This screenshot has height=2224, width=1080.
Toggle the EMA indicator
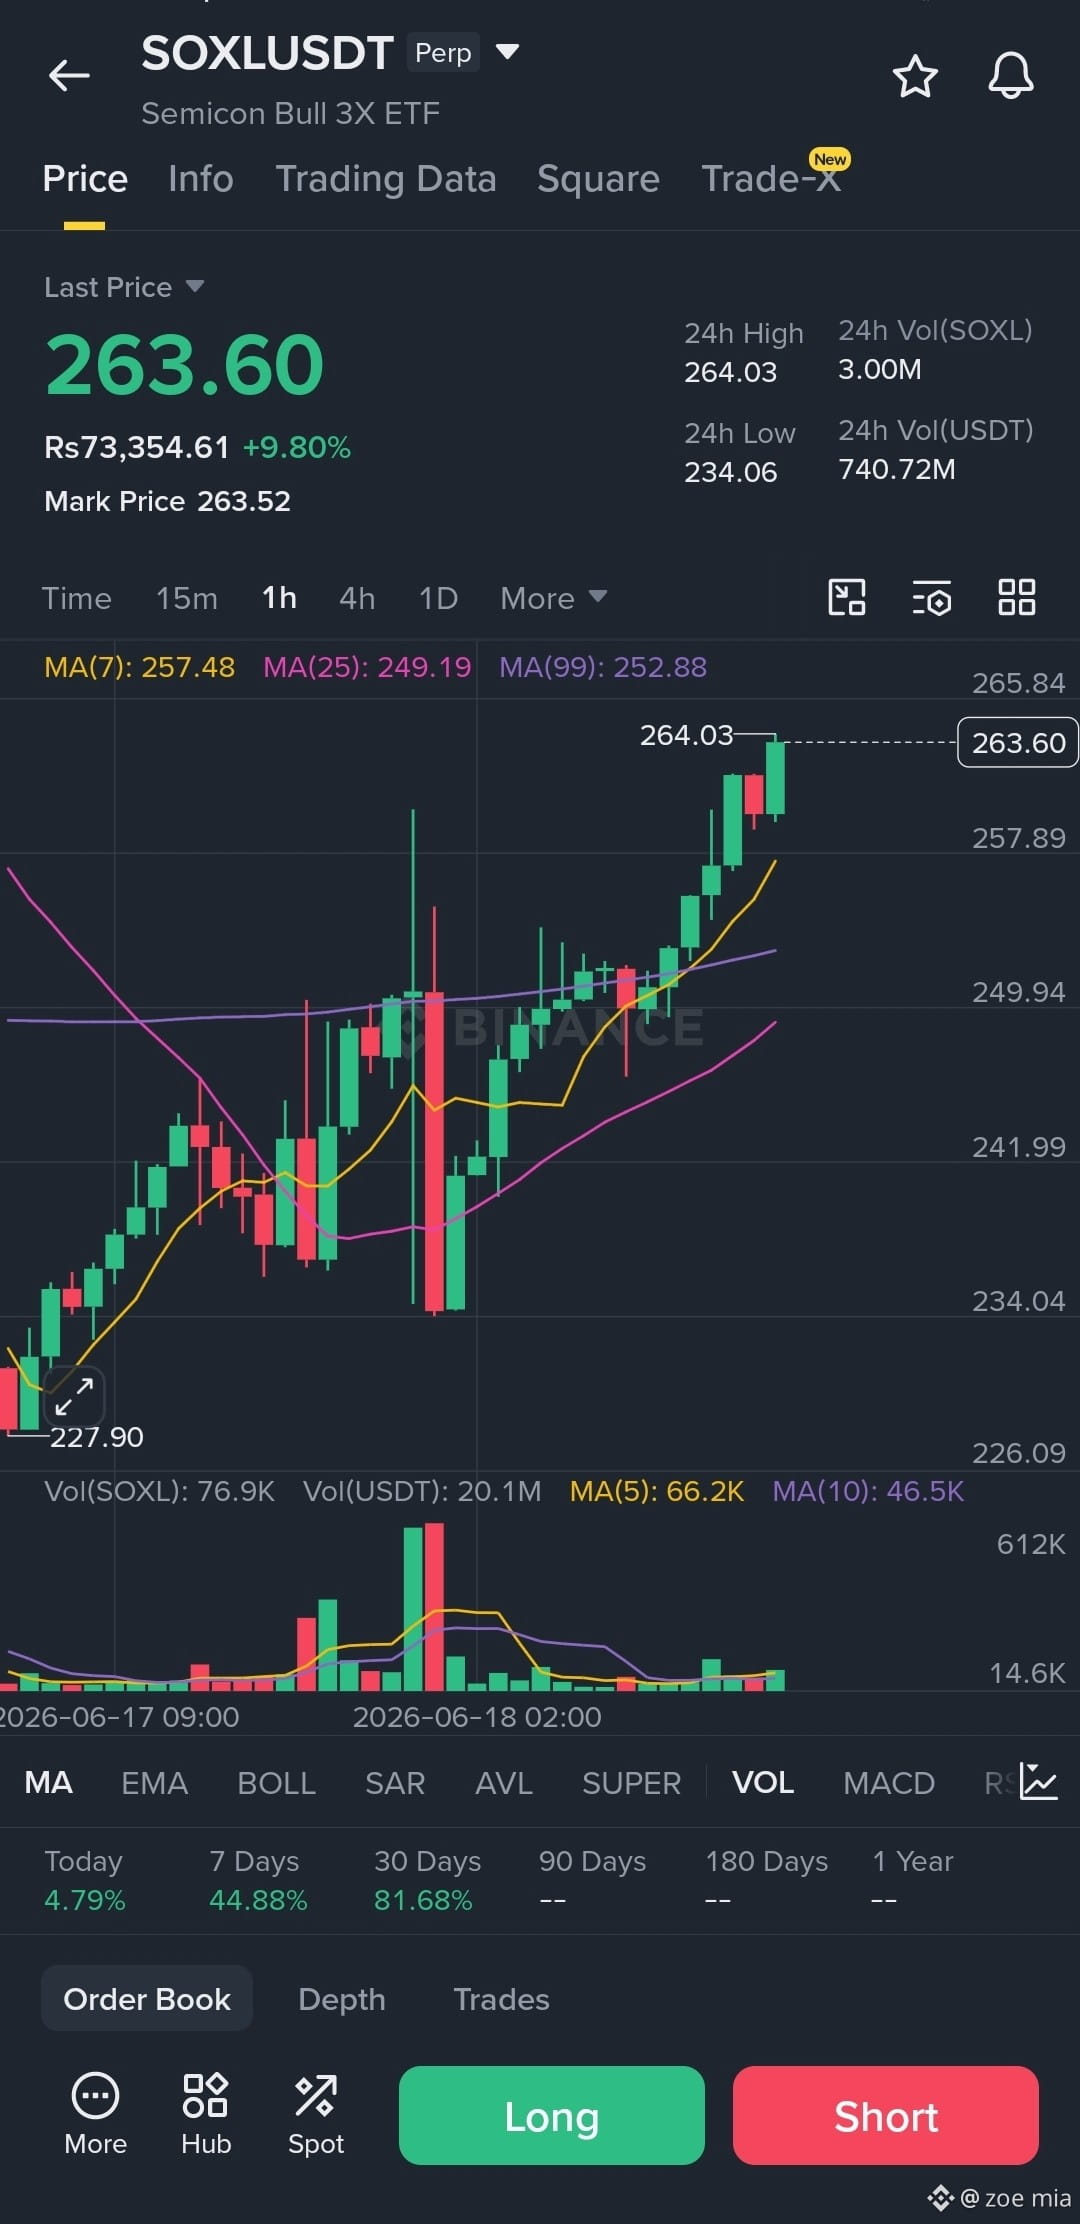[155, 1782]
